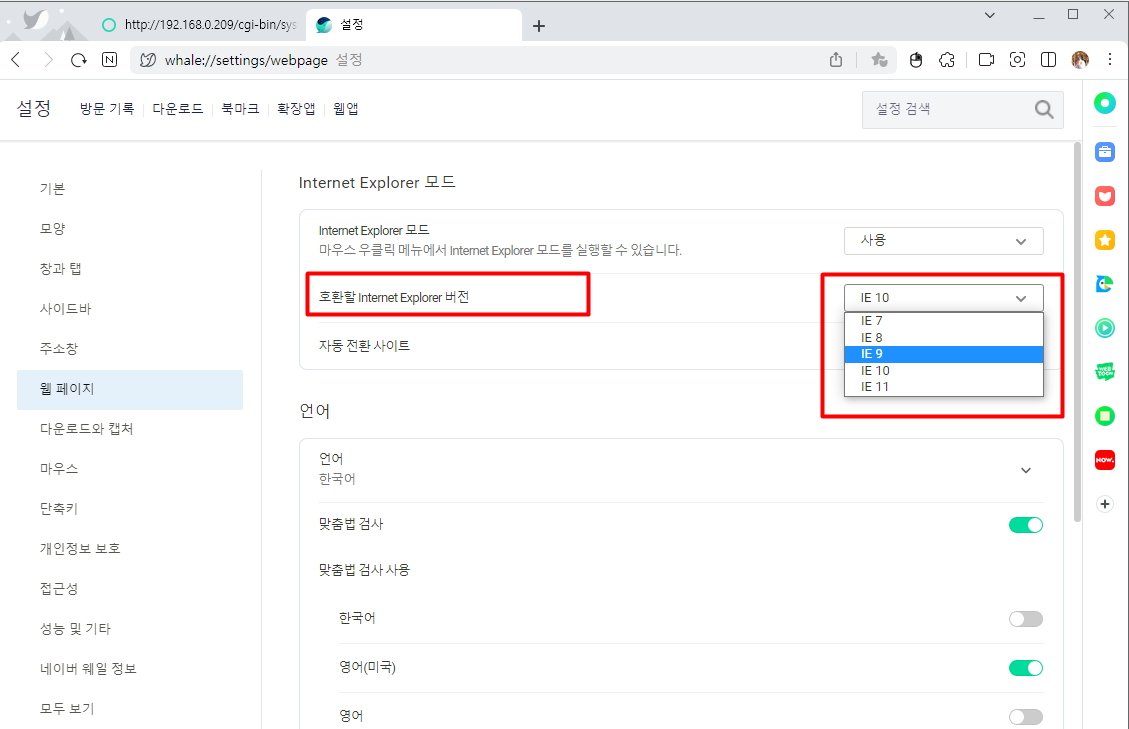Screen dimensions: 1129x729
Task: Go to 성능 및 기타 settings category
Action: (x=130, y=629)
